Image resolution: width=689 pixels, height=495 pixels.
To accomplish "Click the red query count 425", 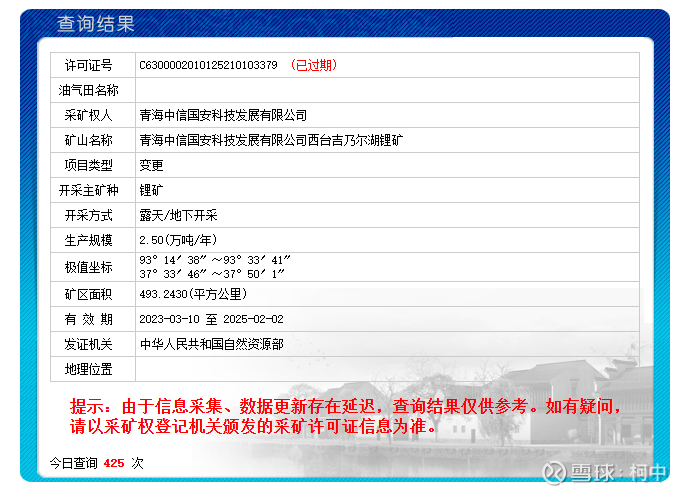I will point(114,463).
